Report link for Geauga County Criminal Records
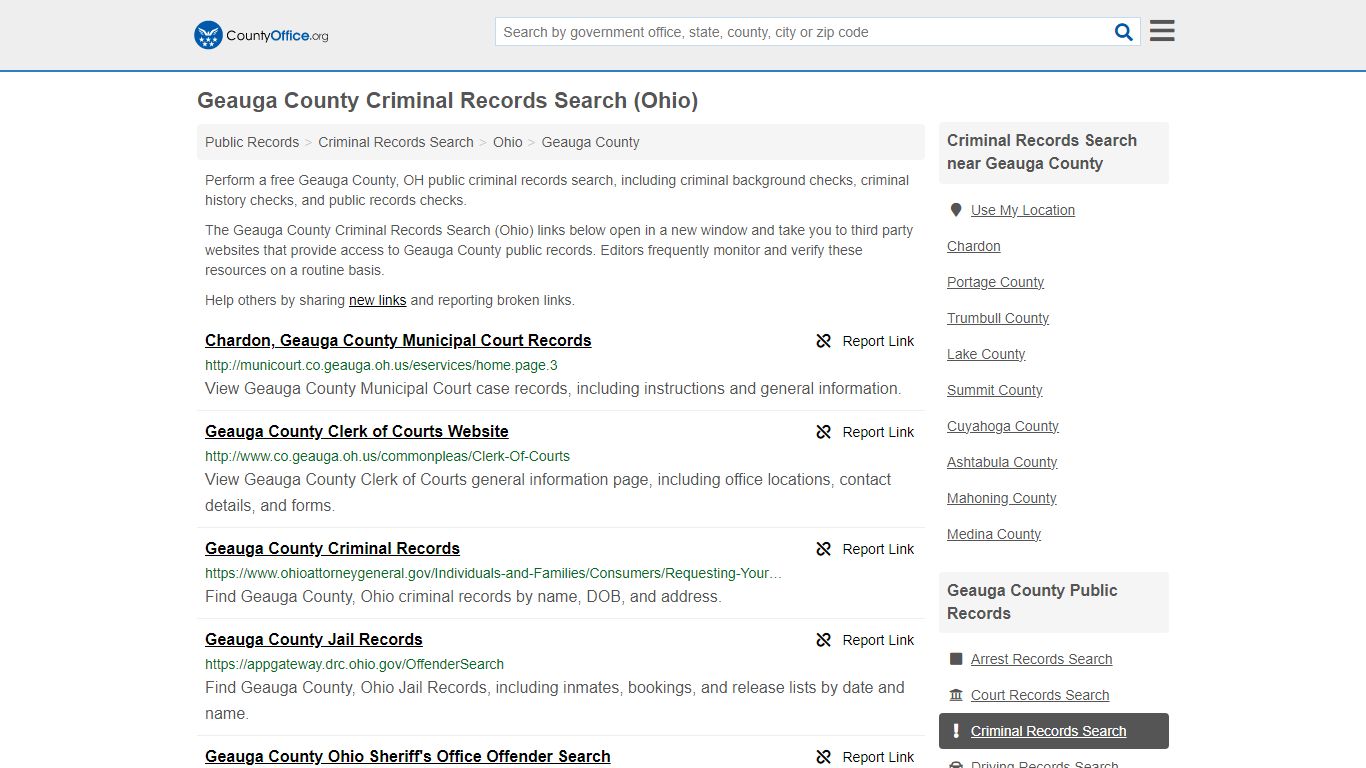The height and width of the screenshot is (768, 1366). click(x=865, y=549)
